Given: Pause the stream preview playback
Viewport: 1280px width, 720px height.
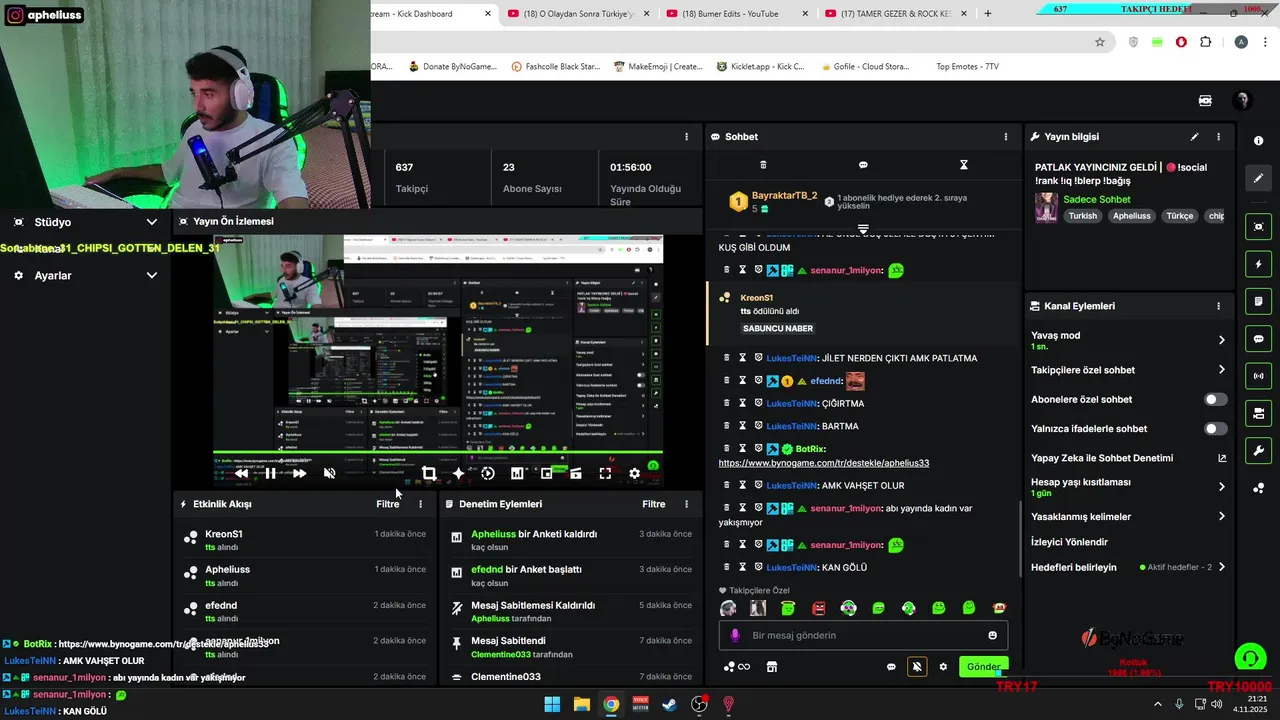Looking at the screenshot, I should tap(270, 473).
